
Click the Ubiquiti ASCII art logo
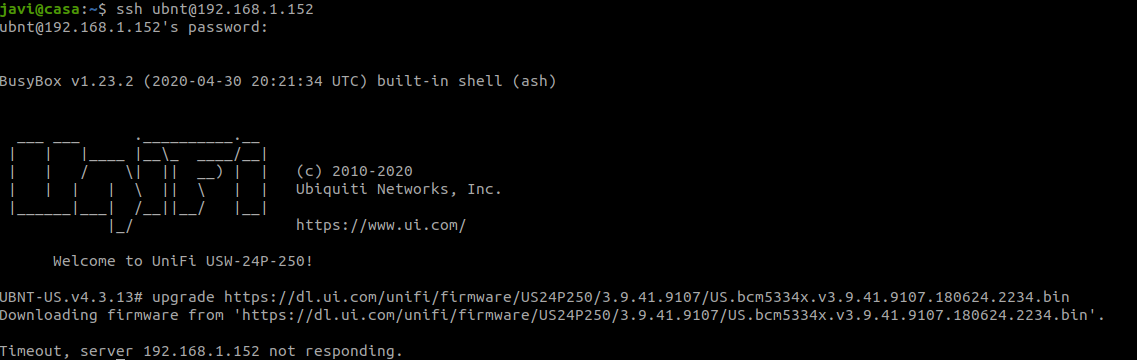(139, 182)
